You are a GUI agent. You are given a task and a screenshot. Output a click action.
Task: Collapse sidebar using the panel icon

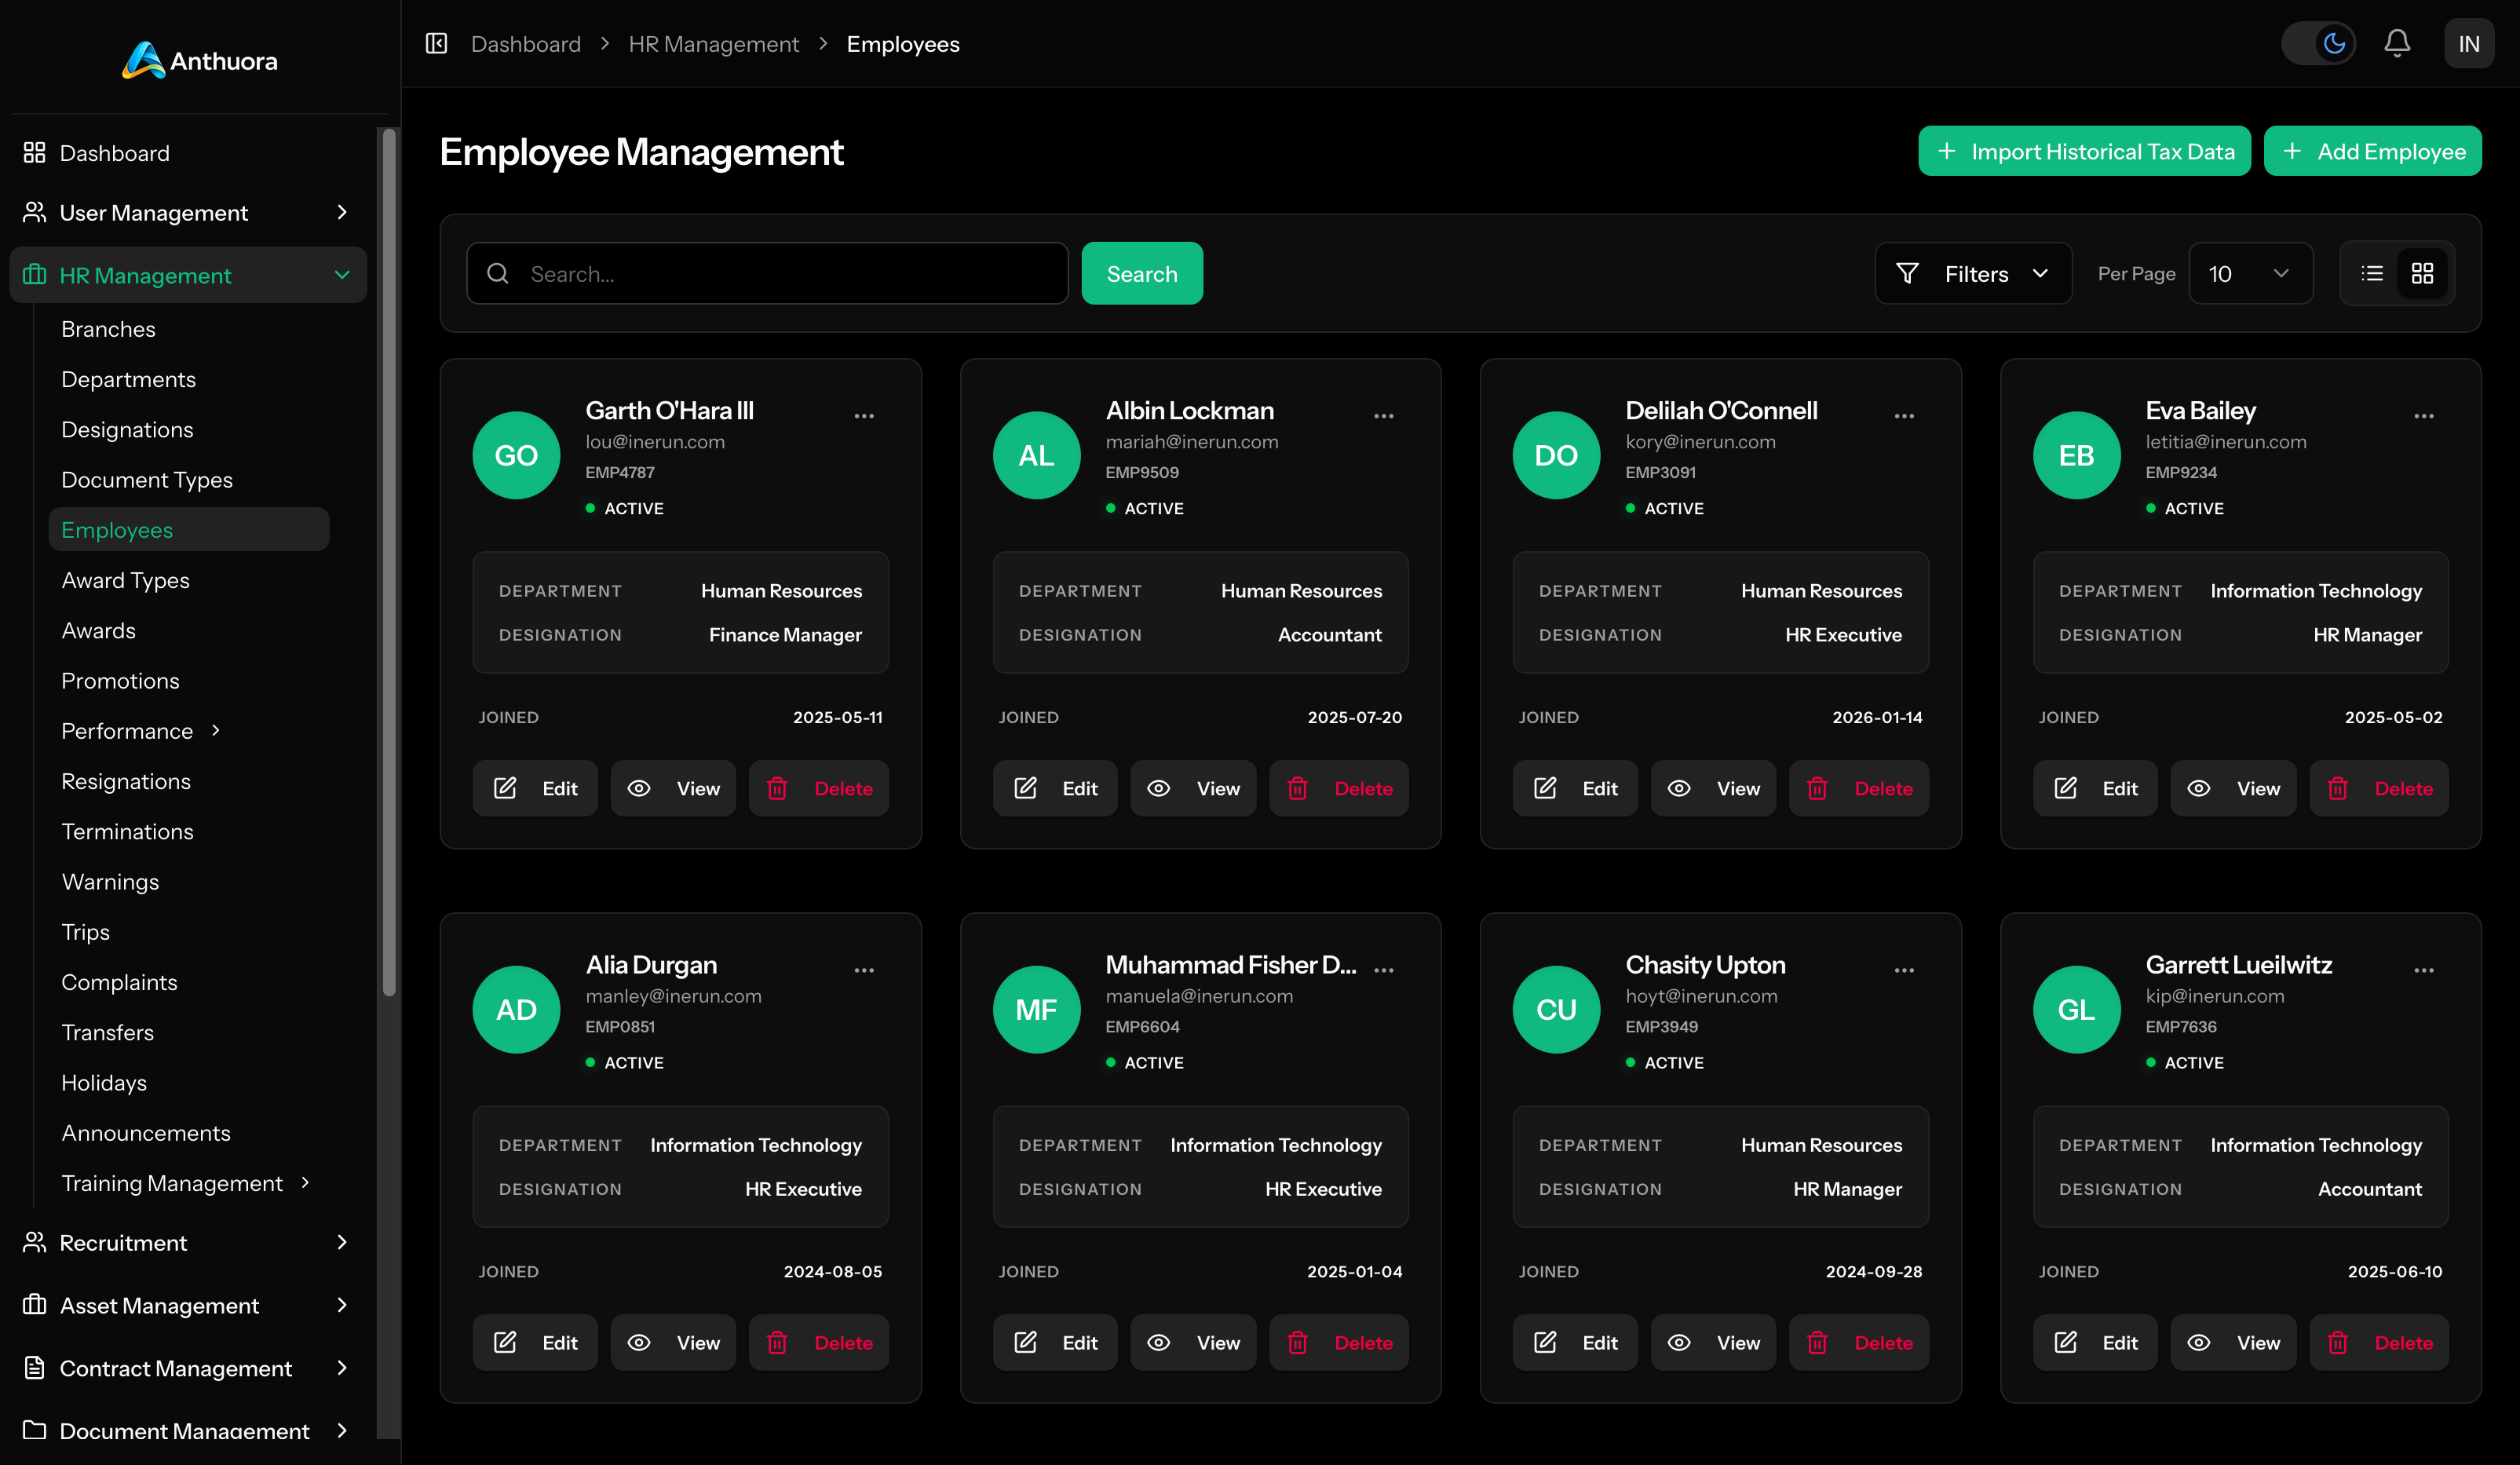pos(436,44)
